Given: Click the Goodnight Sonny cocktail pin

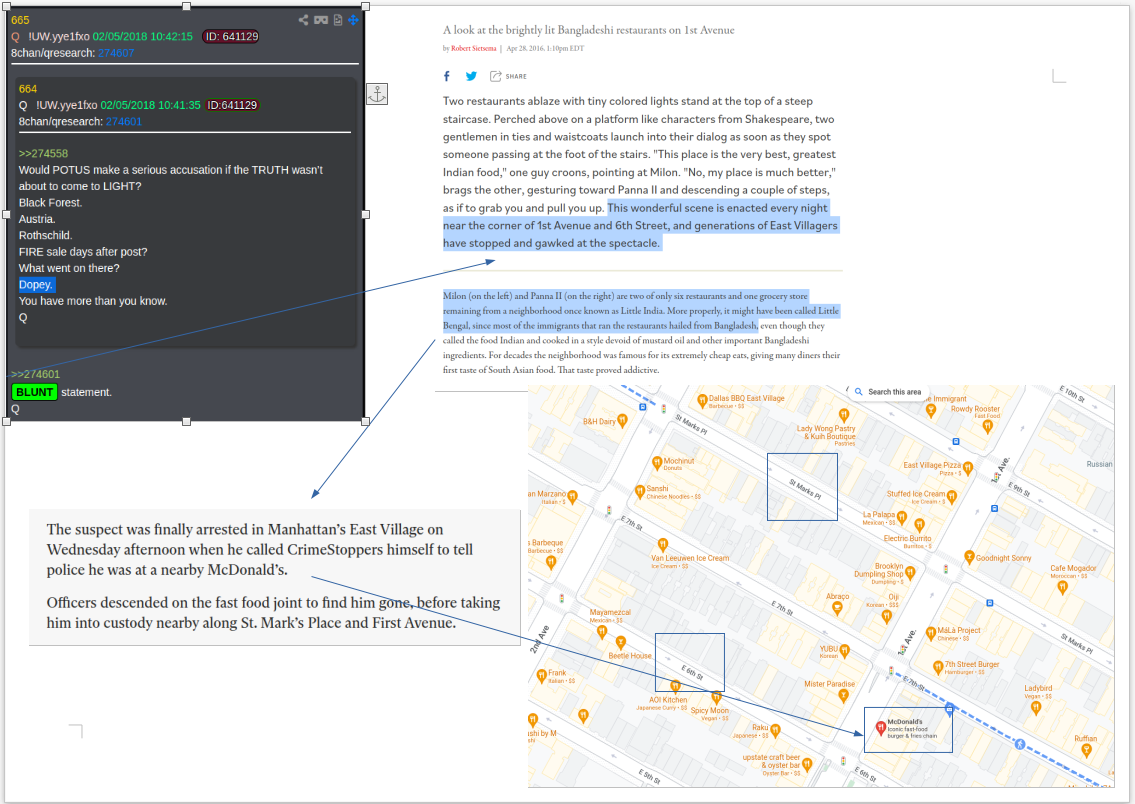Looking at the screenshot, I should (969, 557).
